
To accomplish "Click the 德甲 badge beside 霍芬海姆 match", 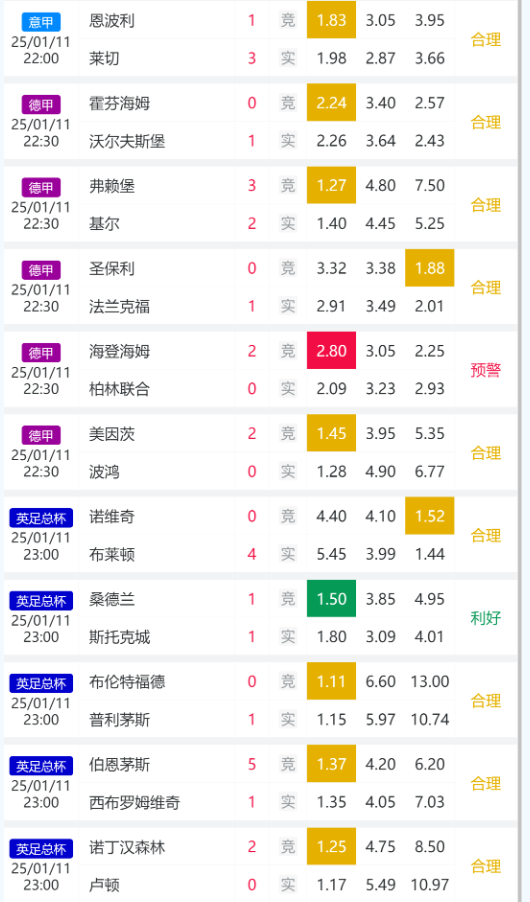I will click(x=41, y=105).
